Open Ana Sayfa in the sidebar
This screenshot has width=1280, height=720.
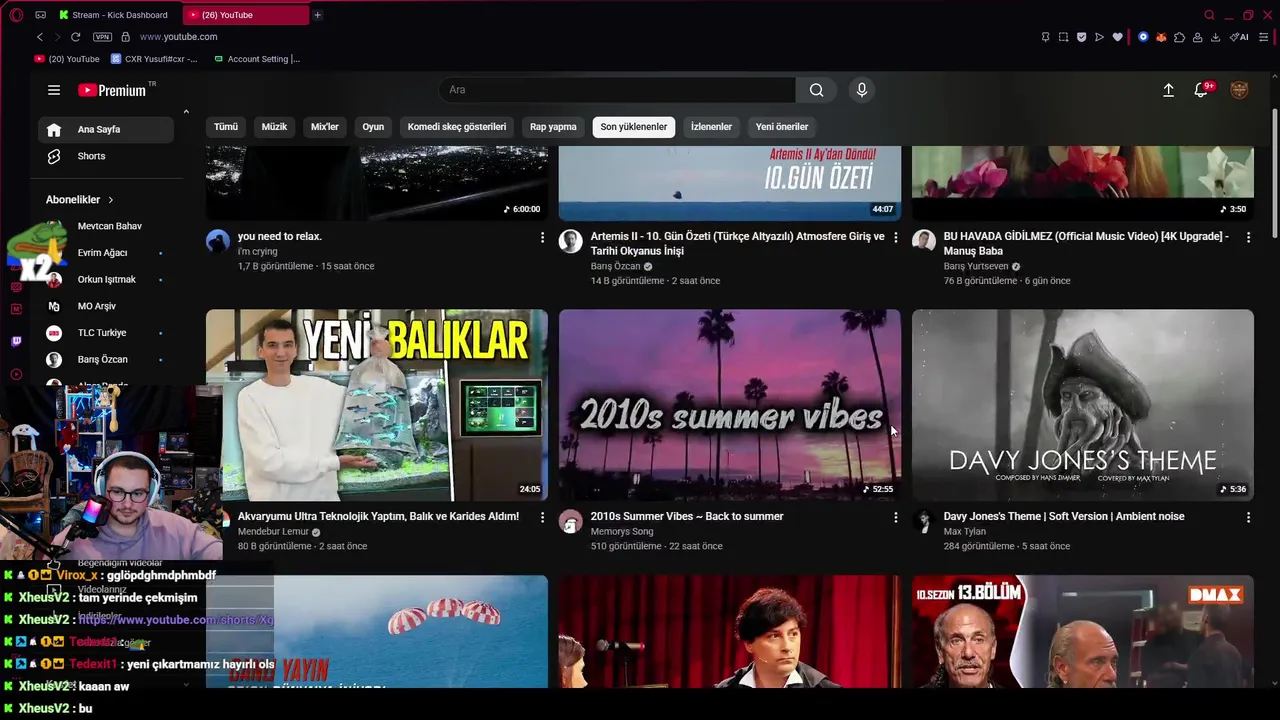click(x=106, y=129)
